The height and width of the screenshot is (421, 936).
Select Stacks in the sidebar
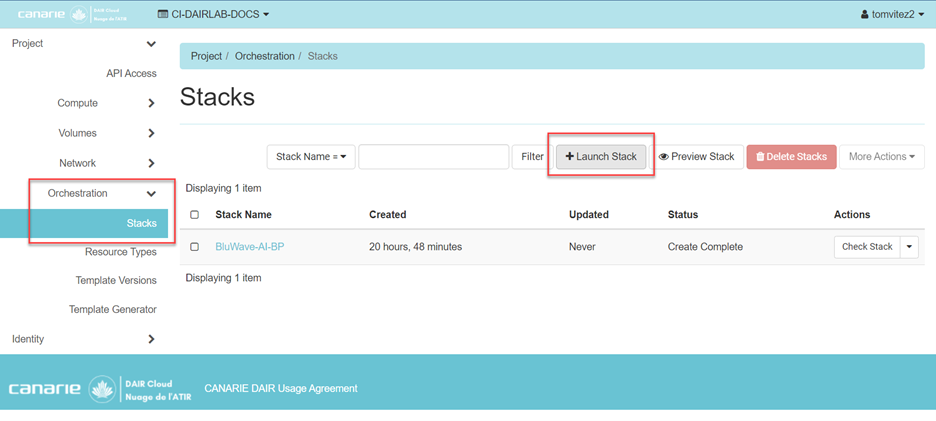141,223
